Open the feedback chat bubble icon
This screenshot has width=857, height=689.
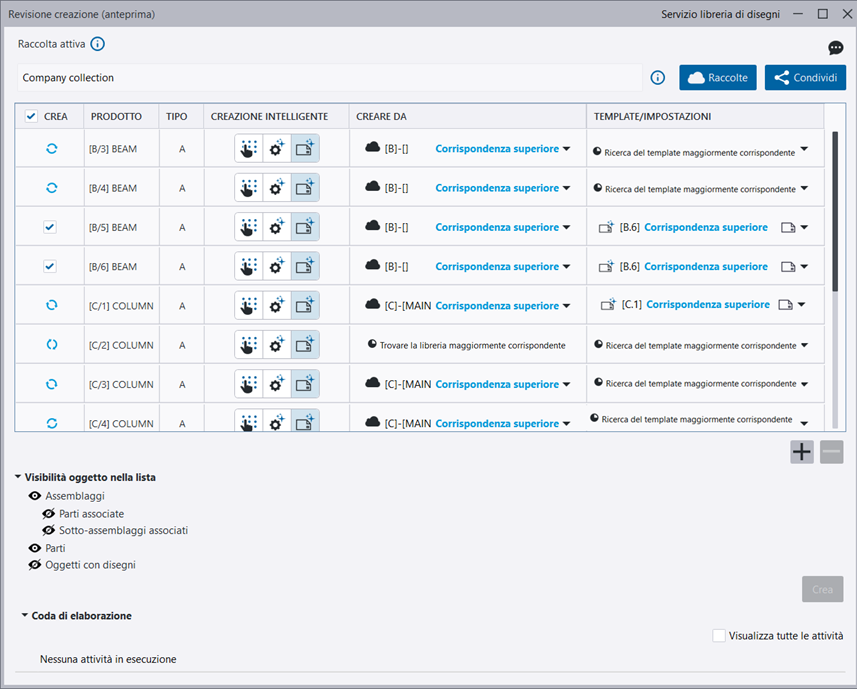pos(836,48)
